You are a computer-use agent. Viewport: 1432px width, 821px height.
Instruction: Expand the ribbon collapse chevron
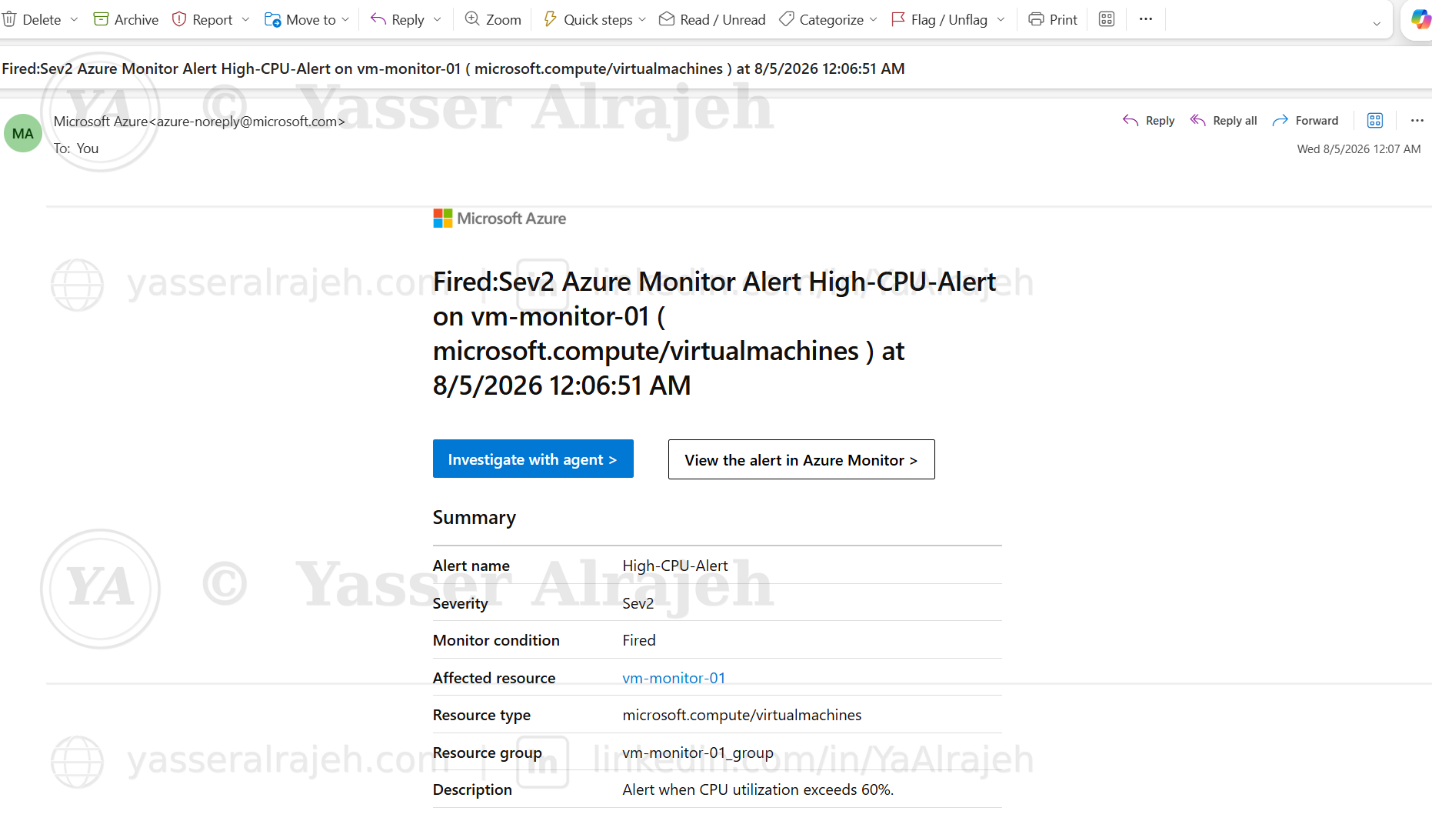click(1378, 23)
